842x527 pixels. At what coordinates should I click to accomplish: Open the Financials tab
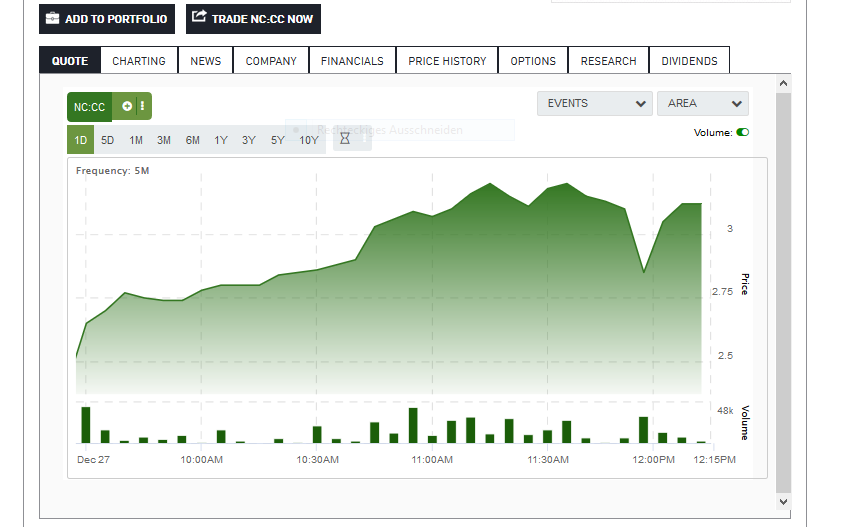(352, 61)
